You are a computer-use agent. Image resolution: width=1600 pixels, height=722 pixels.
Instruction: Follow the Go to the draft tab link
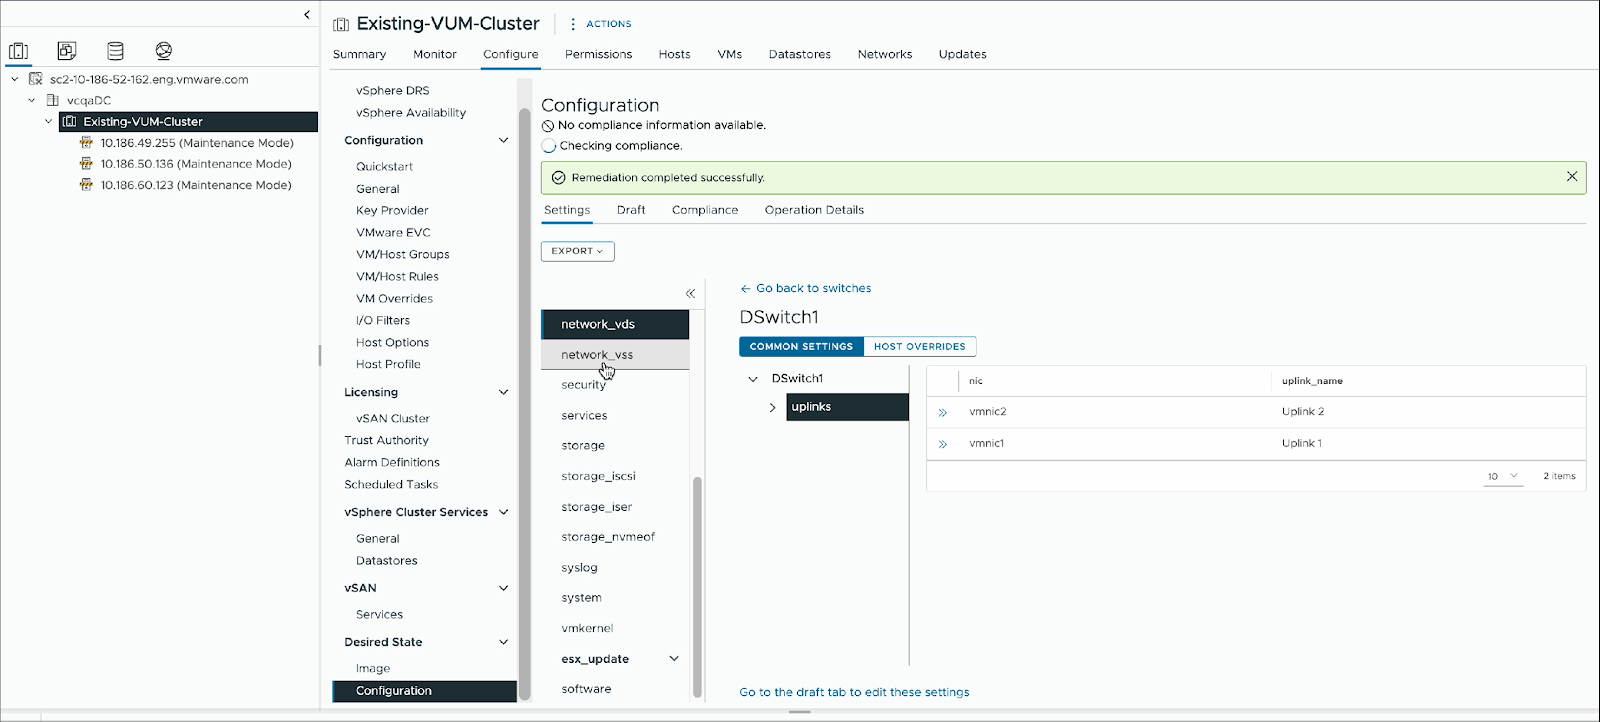point(854,692)
